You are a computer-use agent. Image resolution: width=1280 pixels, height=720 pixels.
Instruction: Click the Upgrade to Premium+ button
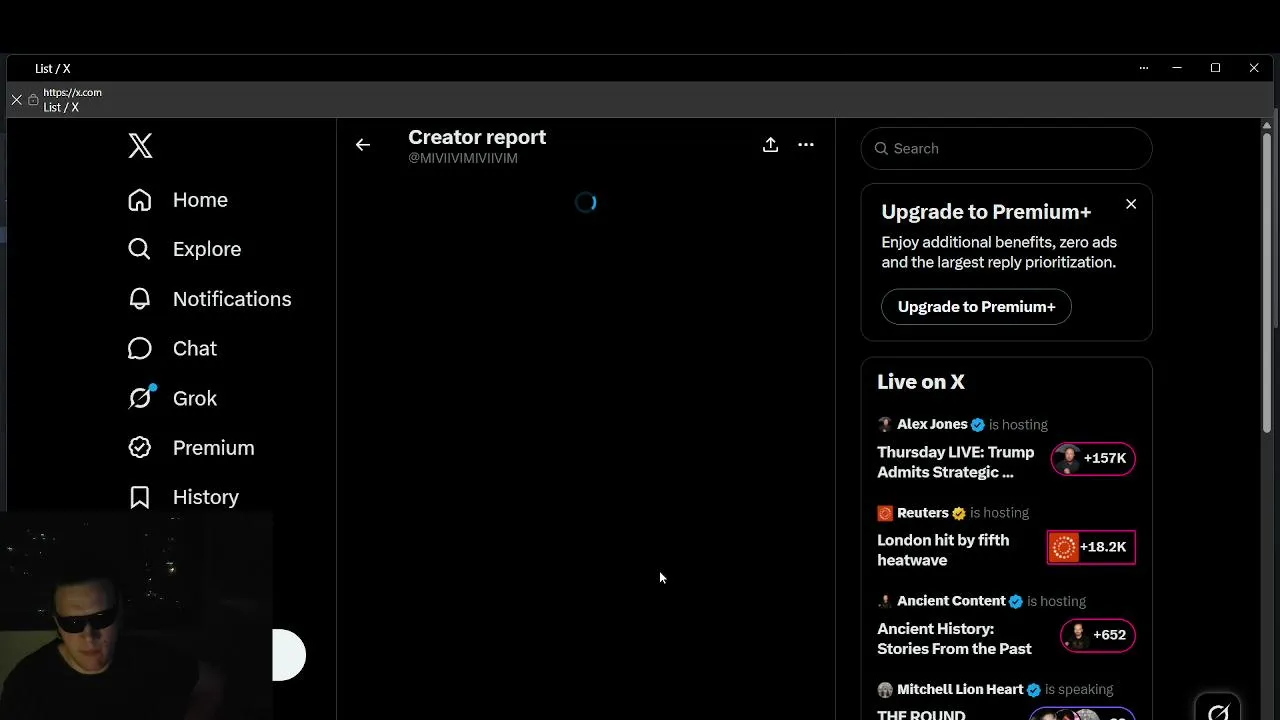click(976, 307)
